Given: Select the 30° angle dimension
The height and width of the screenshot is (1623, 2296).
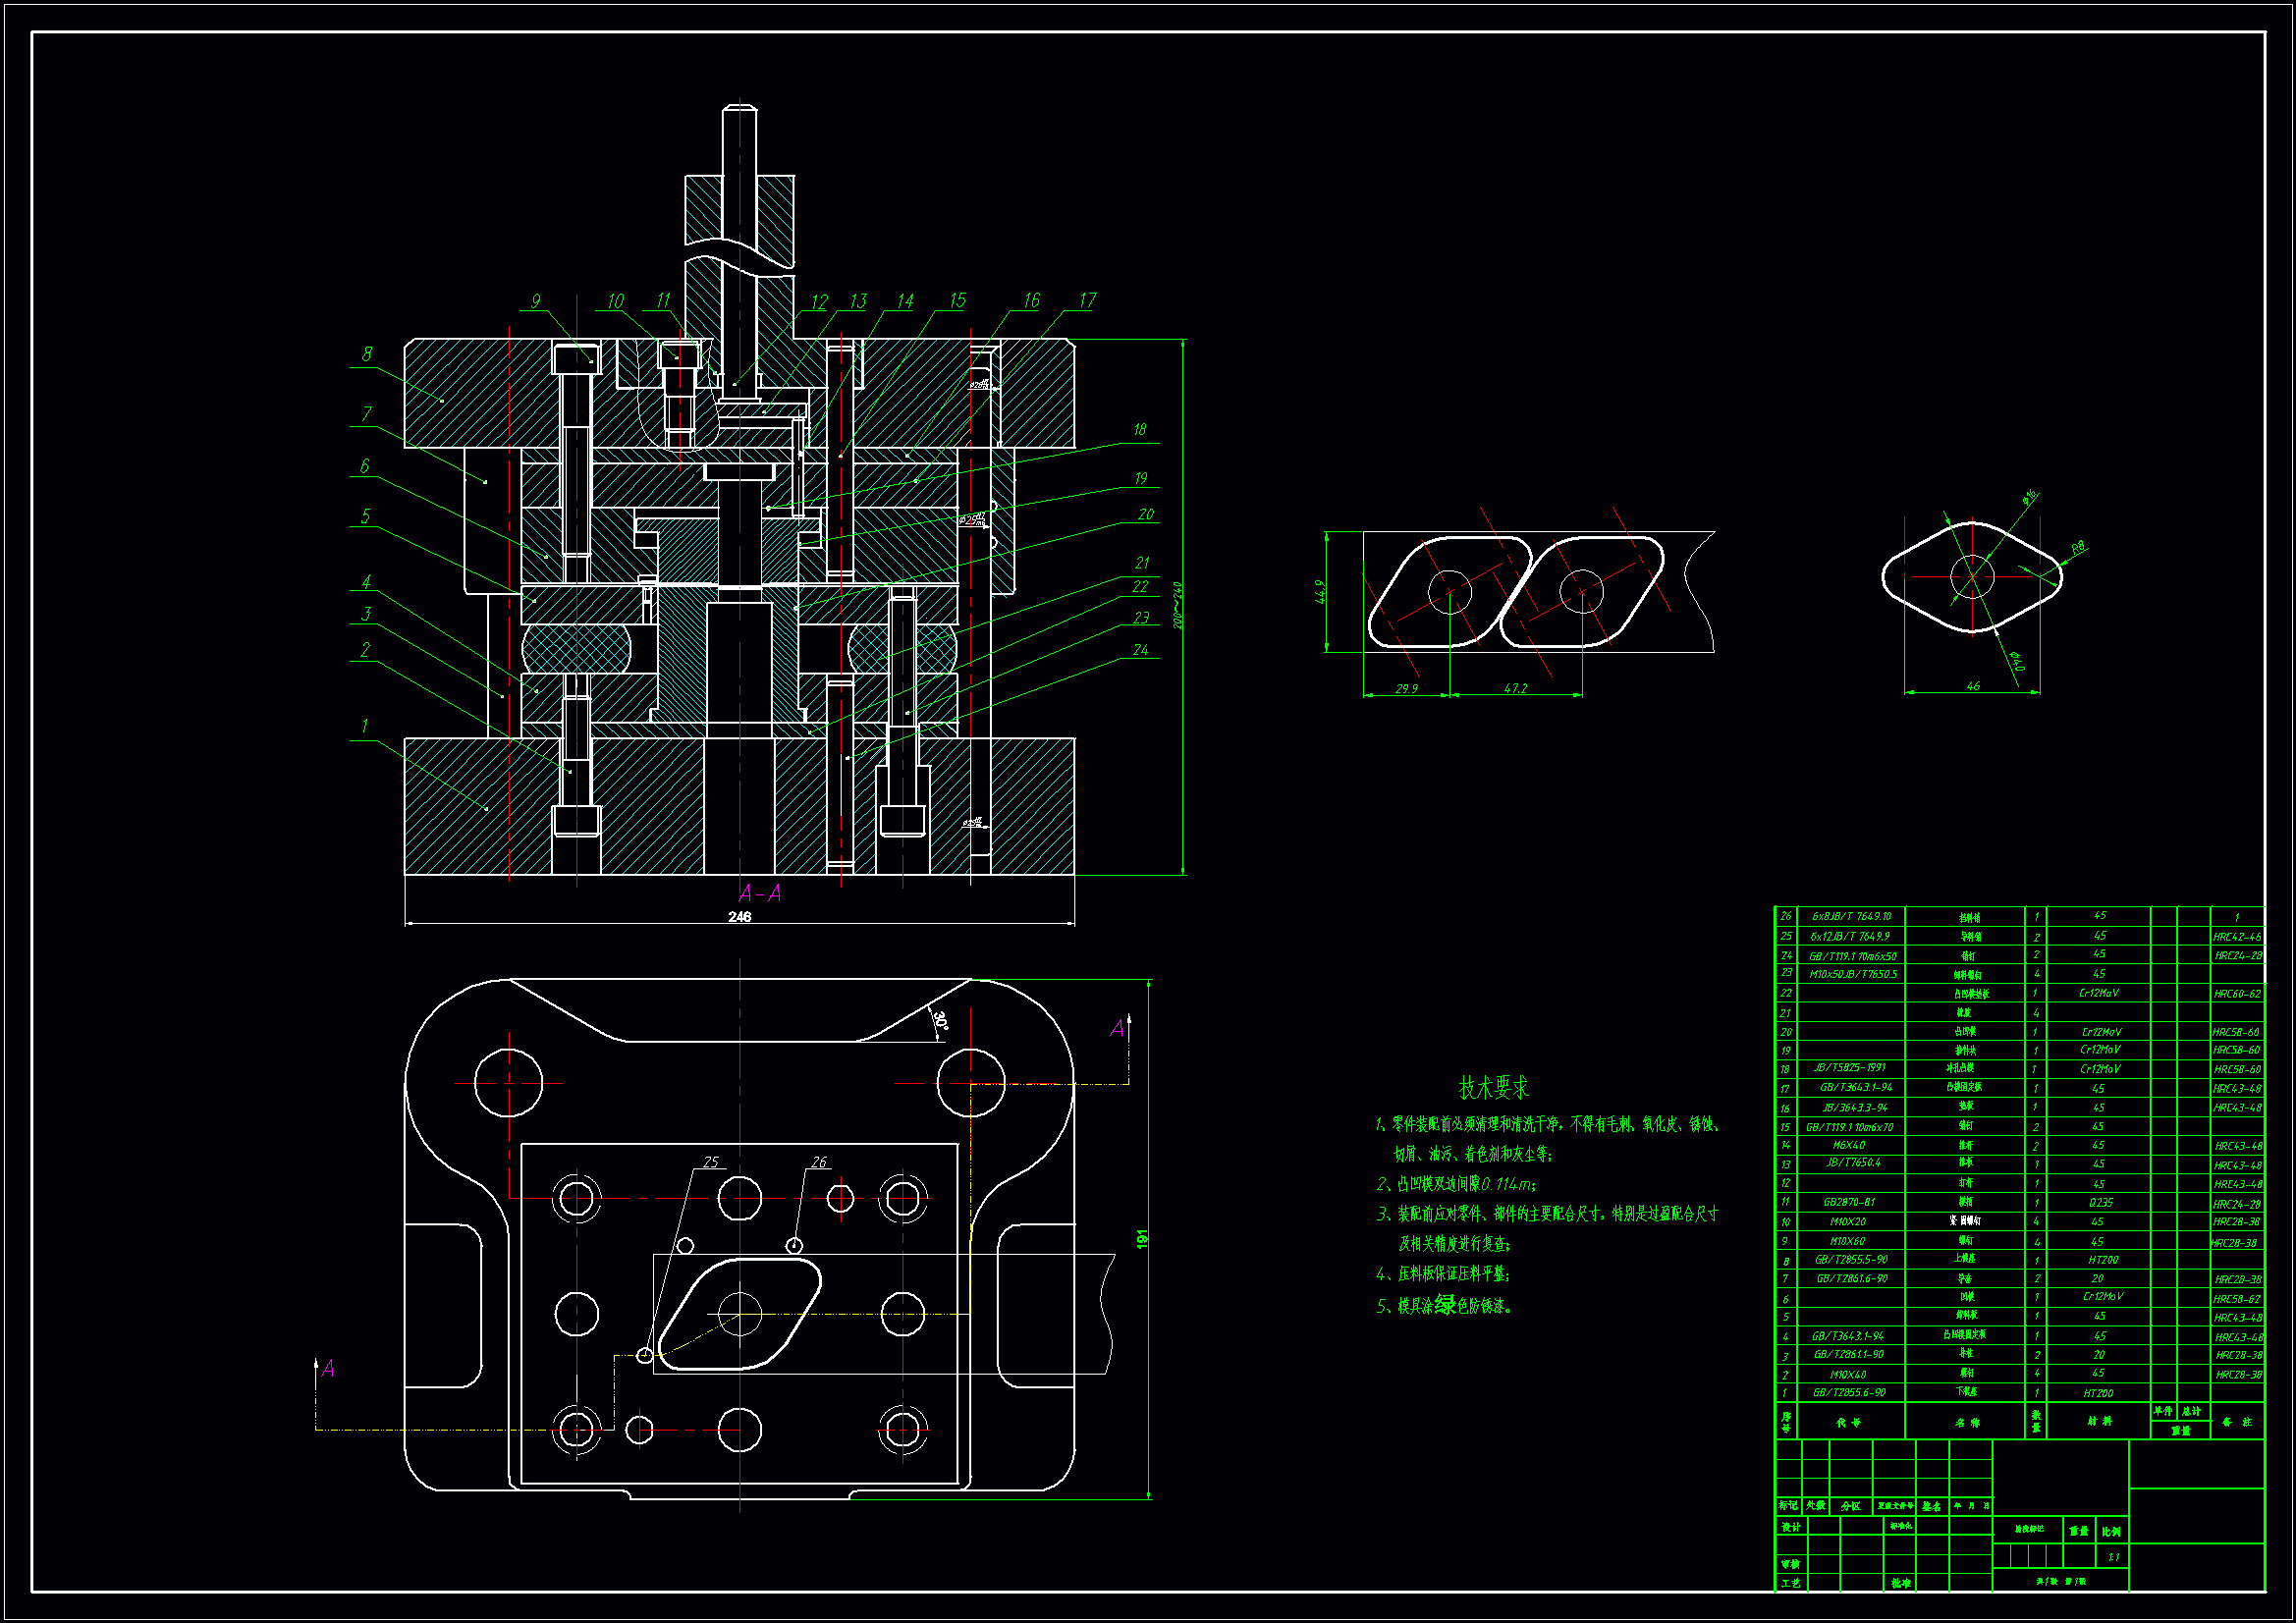Looking at the screenshot, I should [941, 1021].
